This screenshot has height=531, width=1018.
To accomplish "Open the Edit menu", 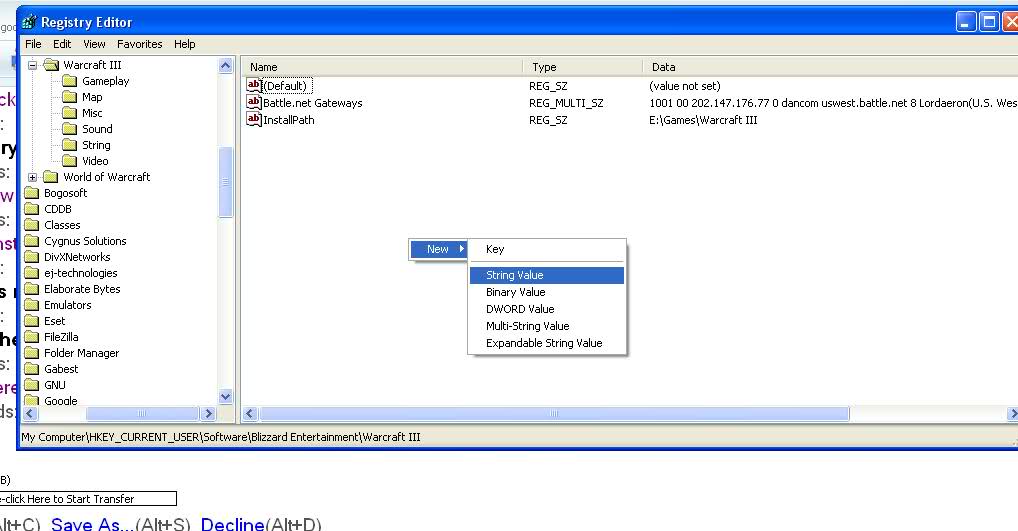I will coord(62,44).
